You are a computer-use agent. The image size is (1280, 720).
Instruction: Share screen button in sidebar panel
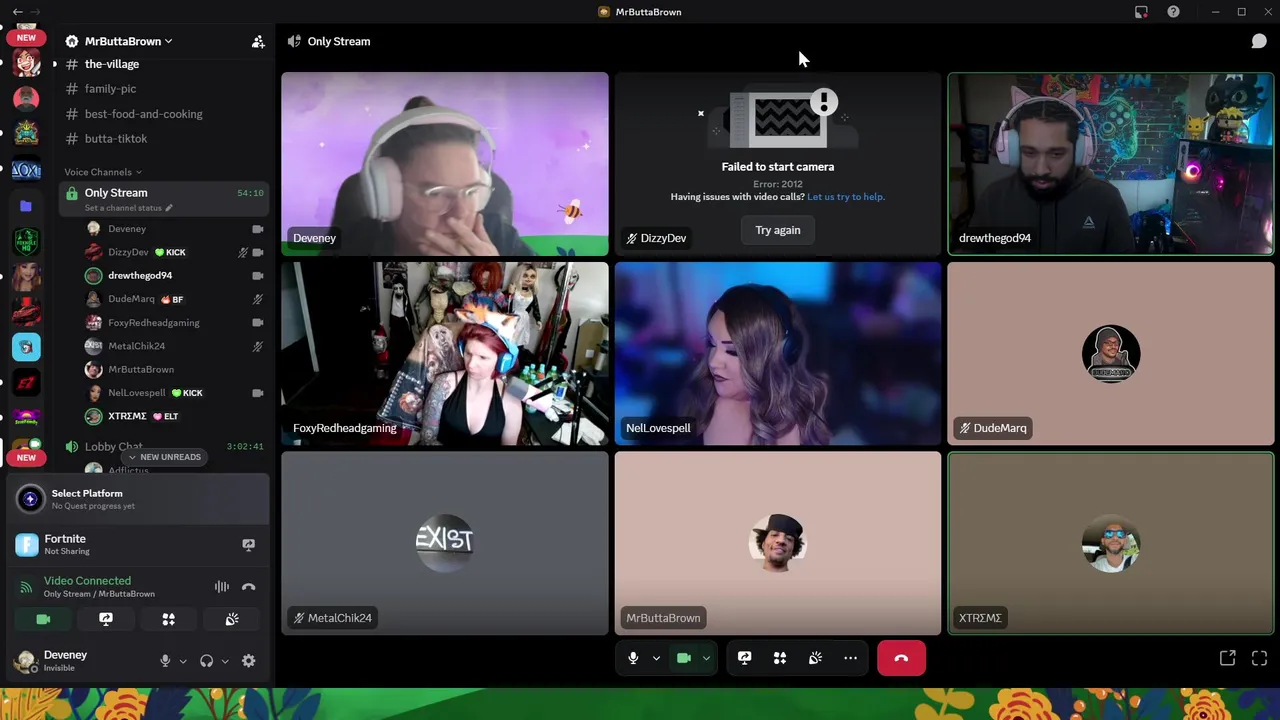coord(106,620)
